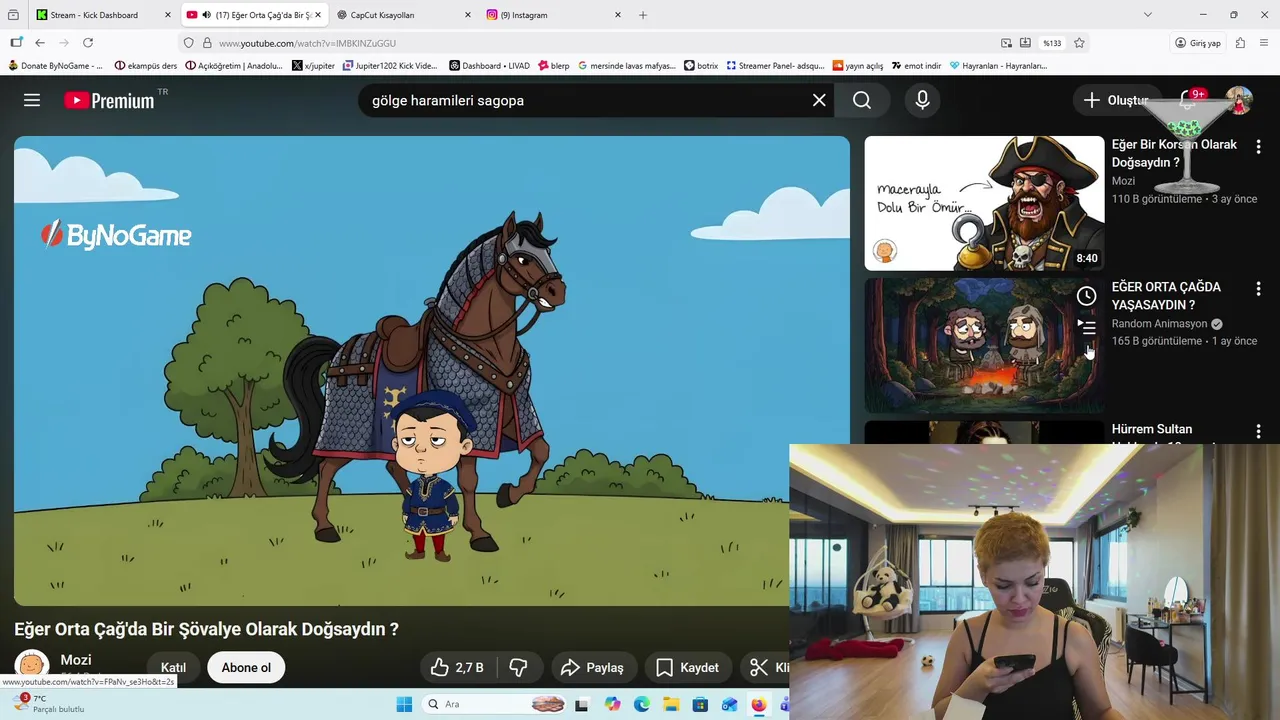Like the video with the thumbs-up icon

click(458, 667)
